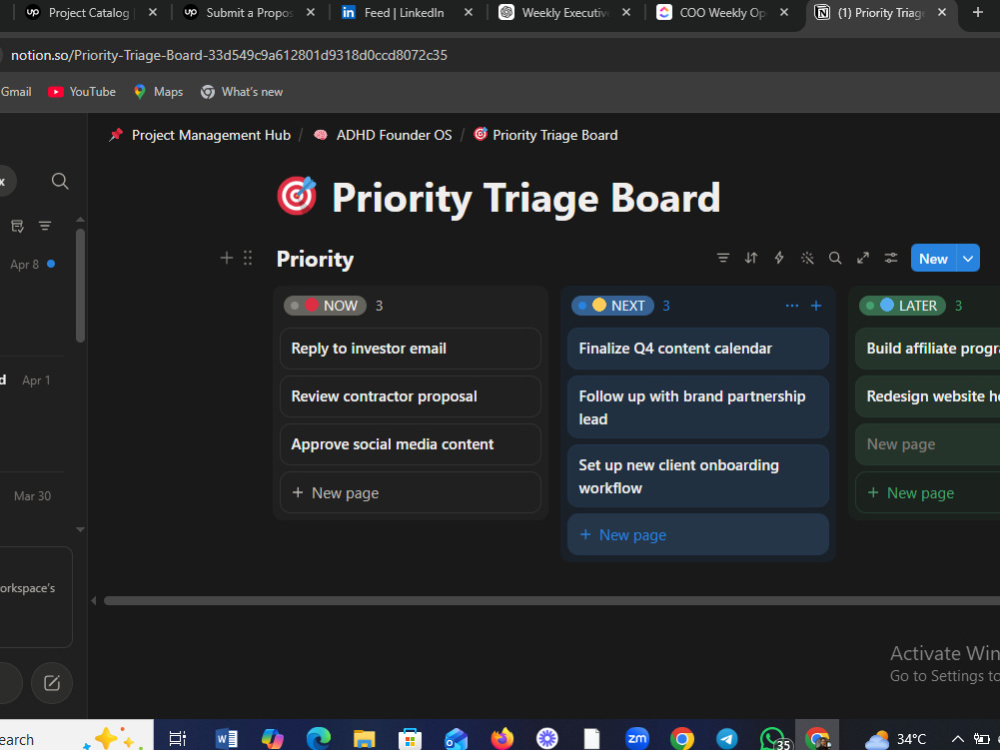This screenshot has height=750, width=1000.
Task: Click the blue New button
Action: [x=933, y=258]
